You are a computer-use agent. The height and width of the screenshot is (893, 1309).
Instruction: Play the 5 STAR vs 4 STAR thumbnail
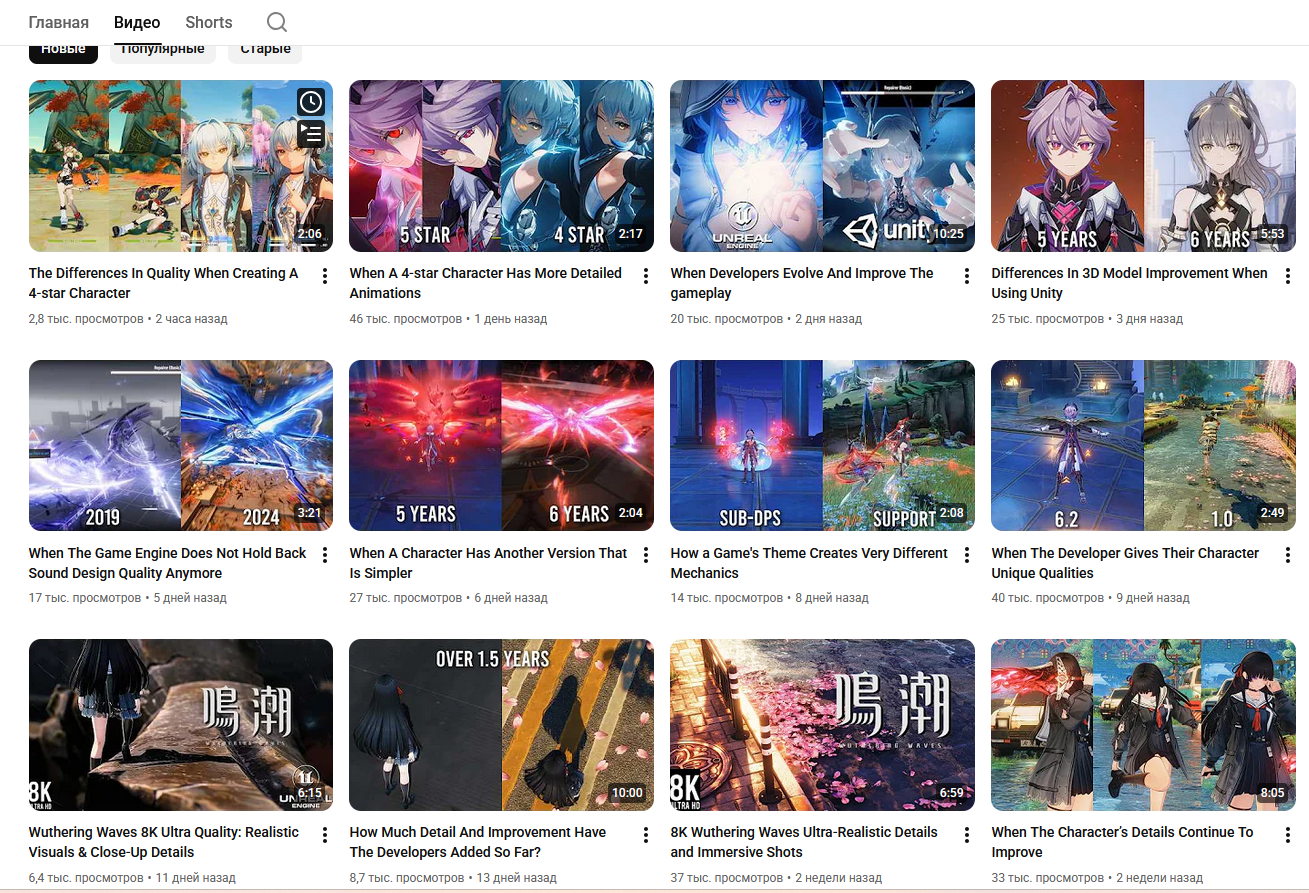point(501,166)
